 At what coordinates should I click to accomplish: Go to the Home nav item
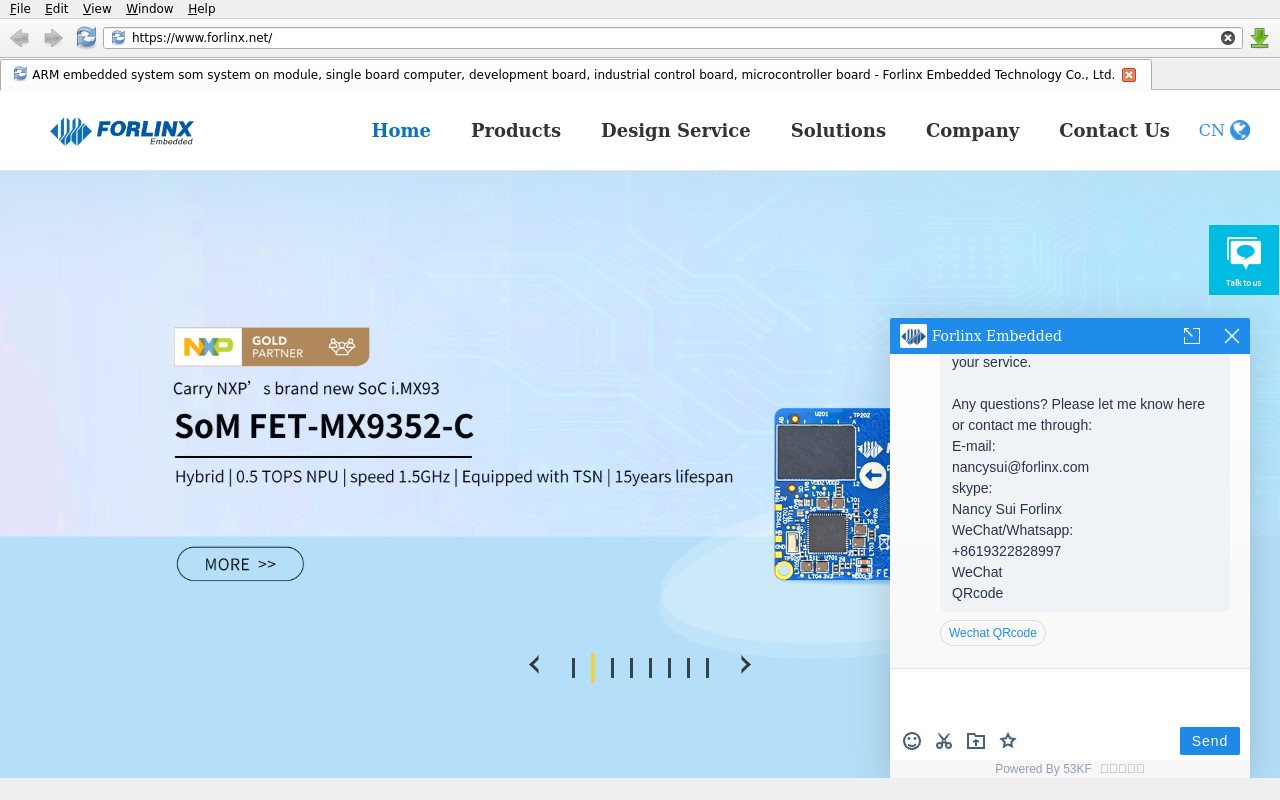401,131
